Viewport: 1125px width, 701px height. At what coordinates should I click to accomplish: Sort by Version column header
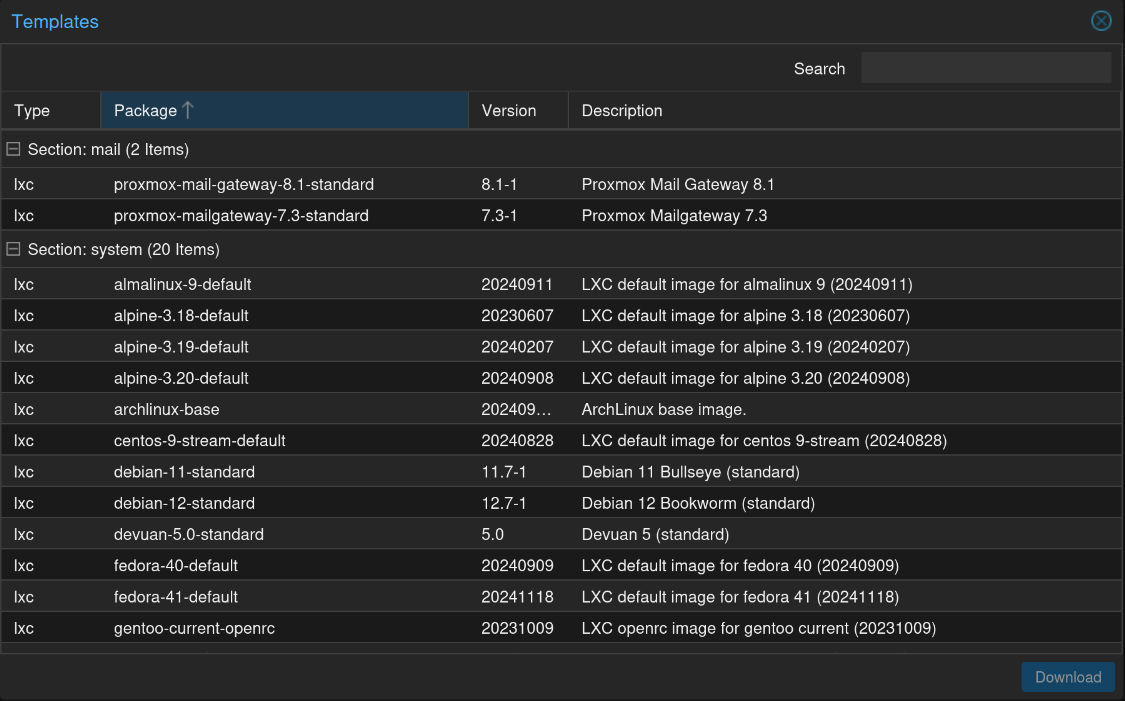coord(518,110)
